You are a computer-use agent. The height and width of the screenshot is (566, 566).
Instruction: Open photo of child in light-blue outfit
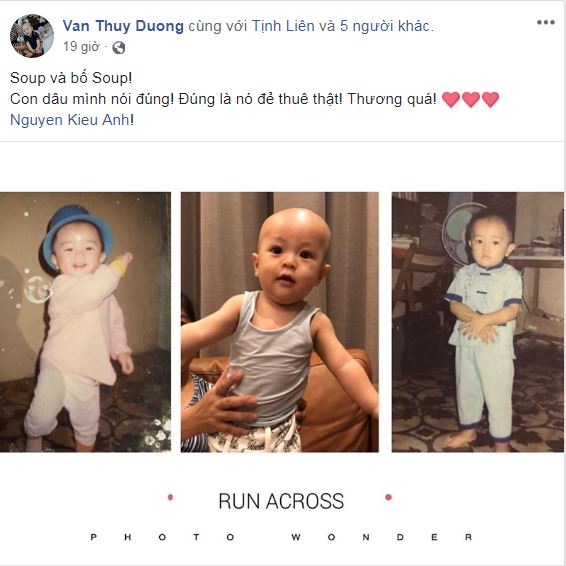(478, 322)
